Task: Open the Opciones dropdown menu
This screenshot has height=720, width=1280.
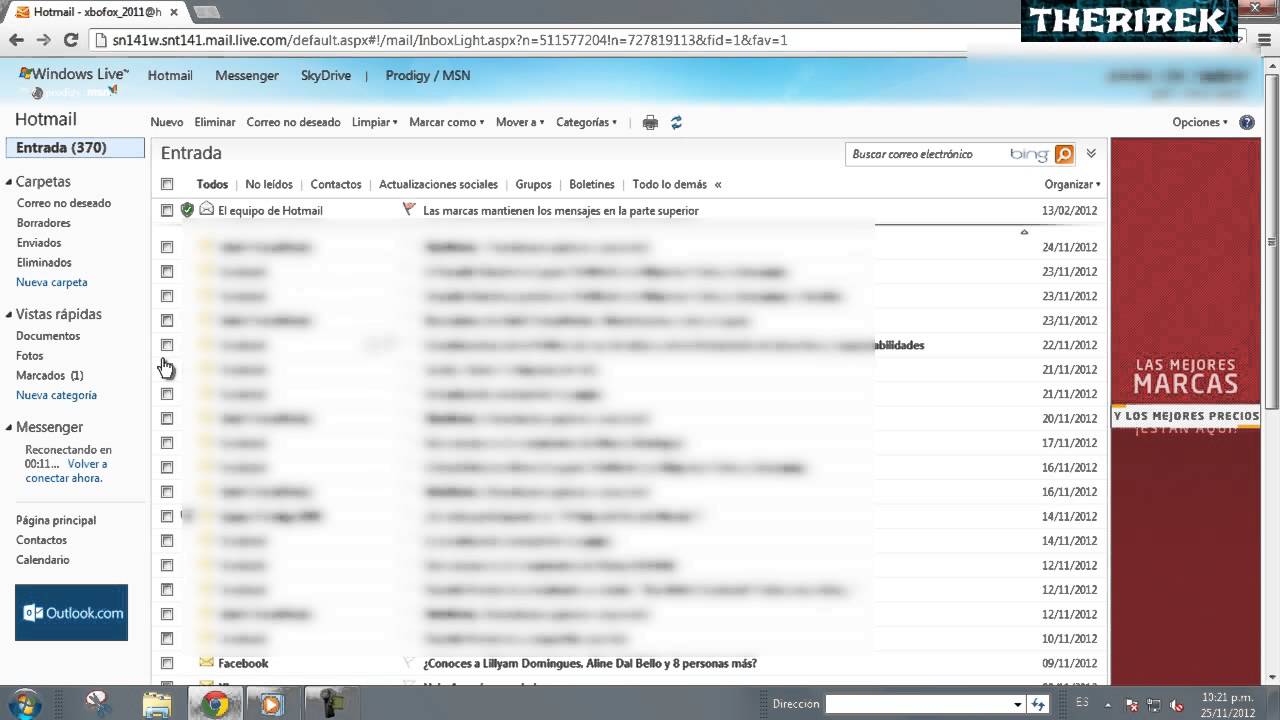Action: click(x=1200, y=122)
